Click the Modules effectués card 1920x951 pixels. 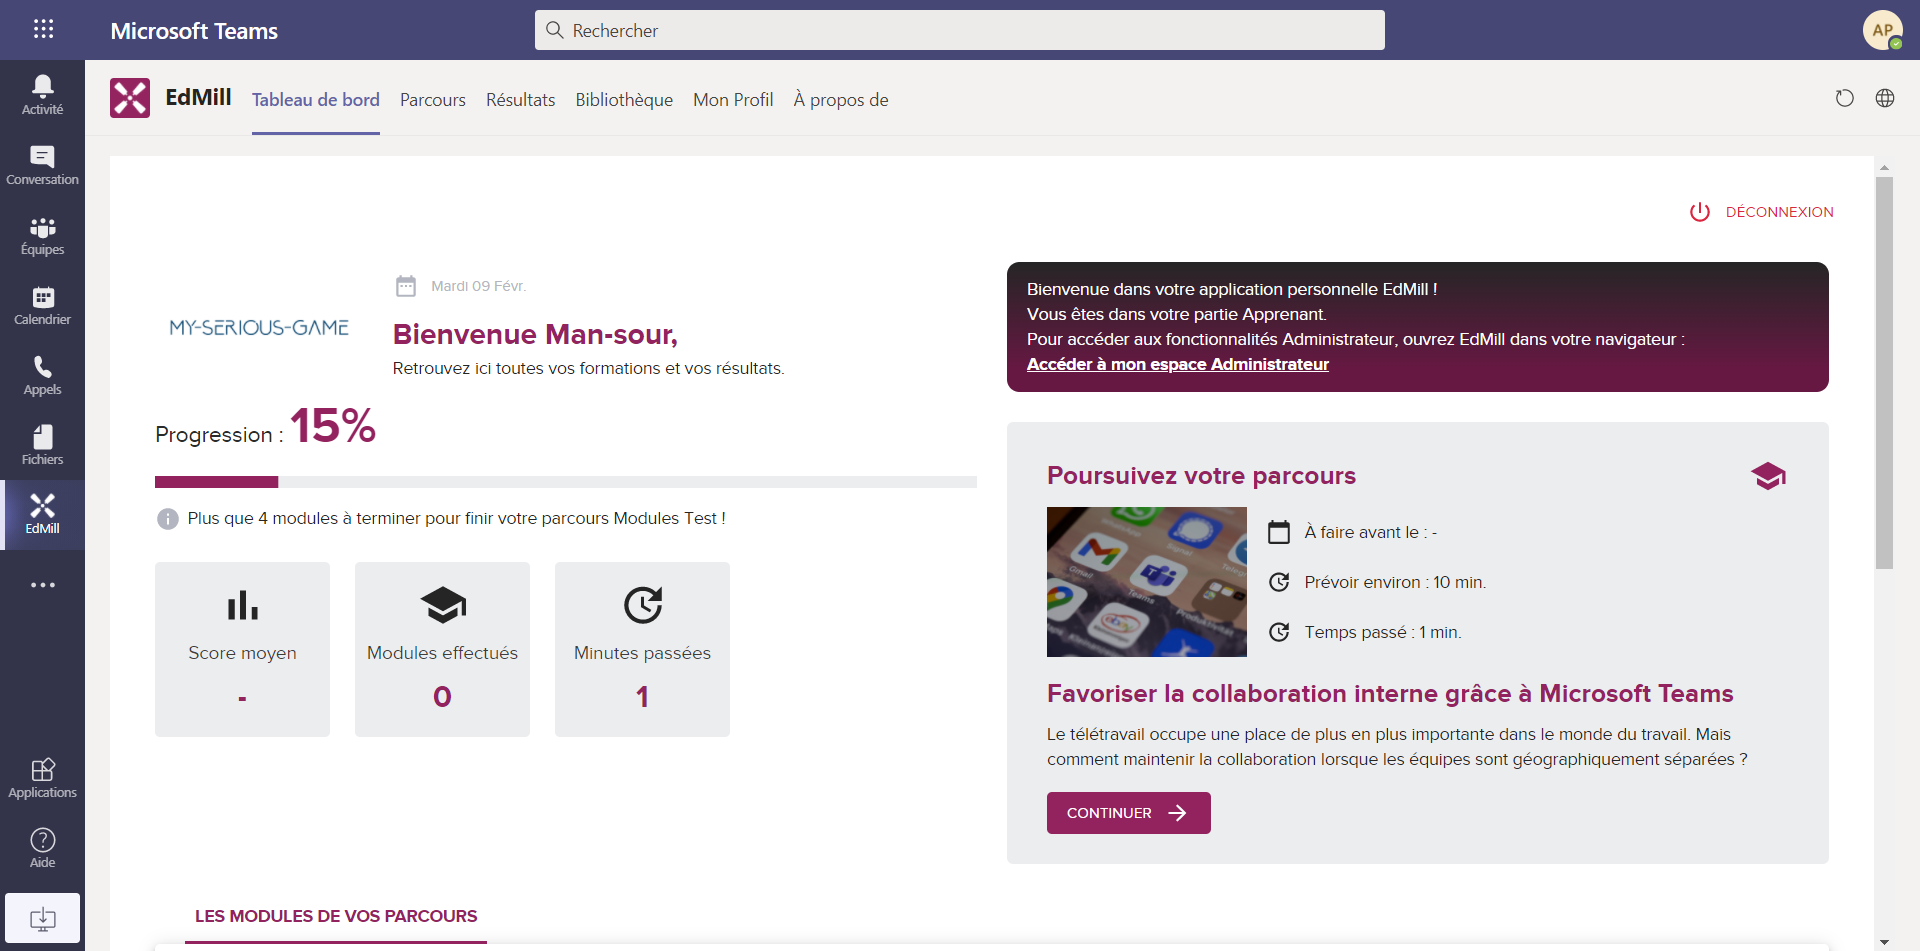(x=442, y=649)
